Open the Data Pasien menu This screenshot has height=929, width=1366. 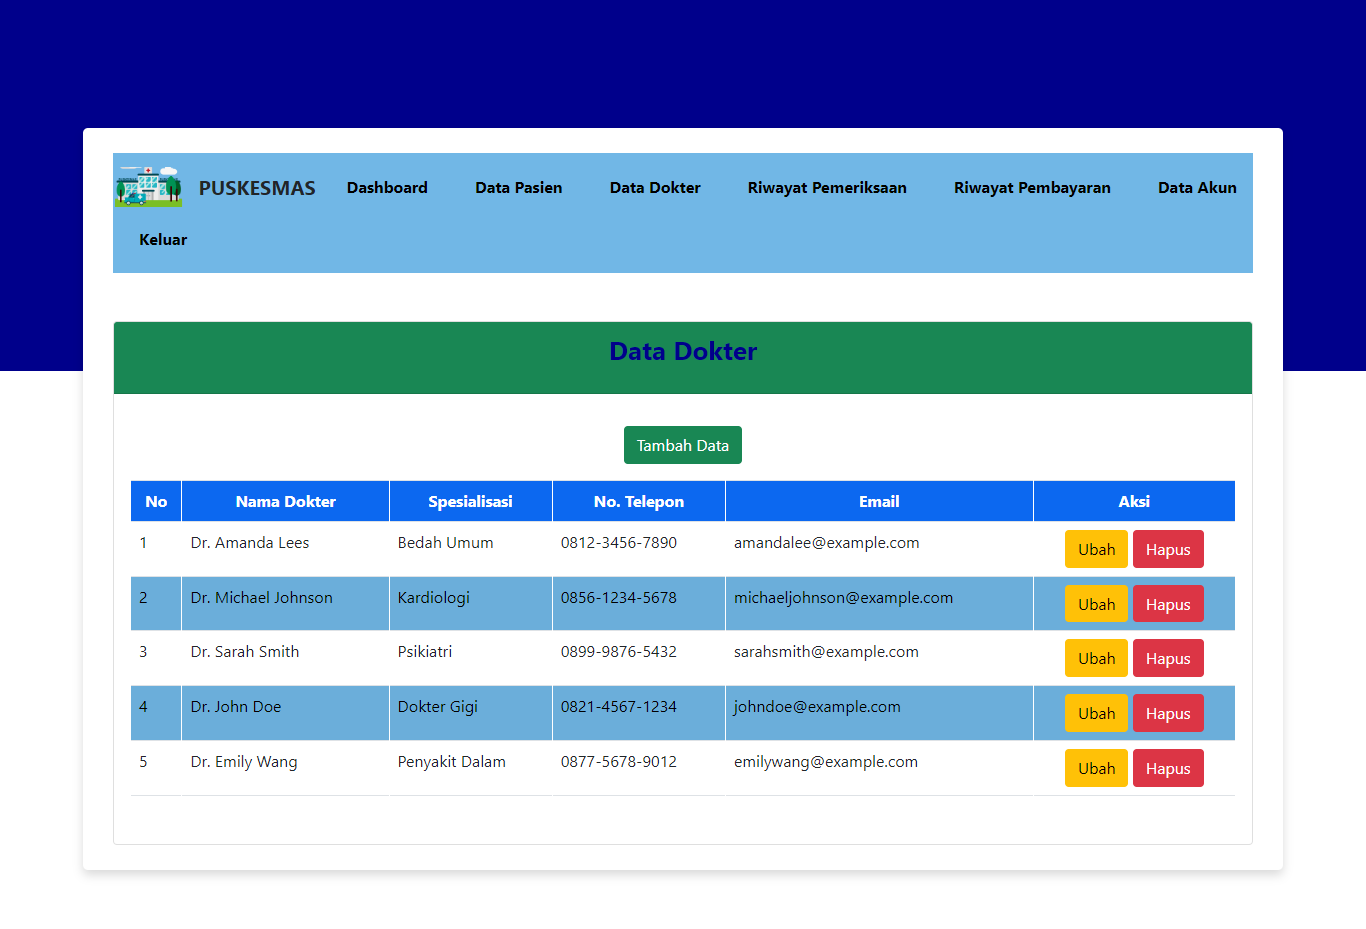(518, 188)
